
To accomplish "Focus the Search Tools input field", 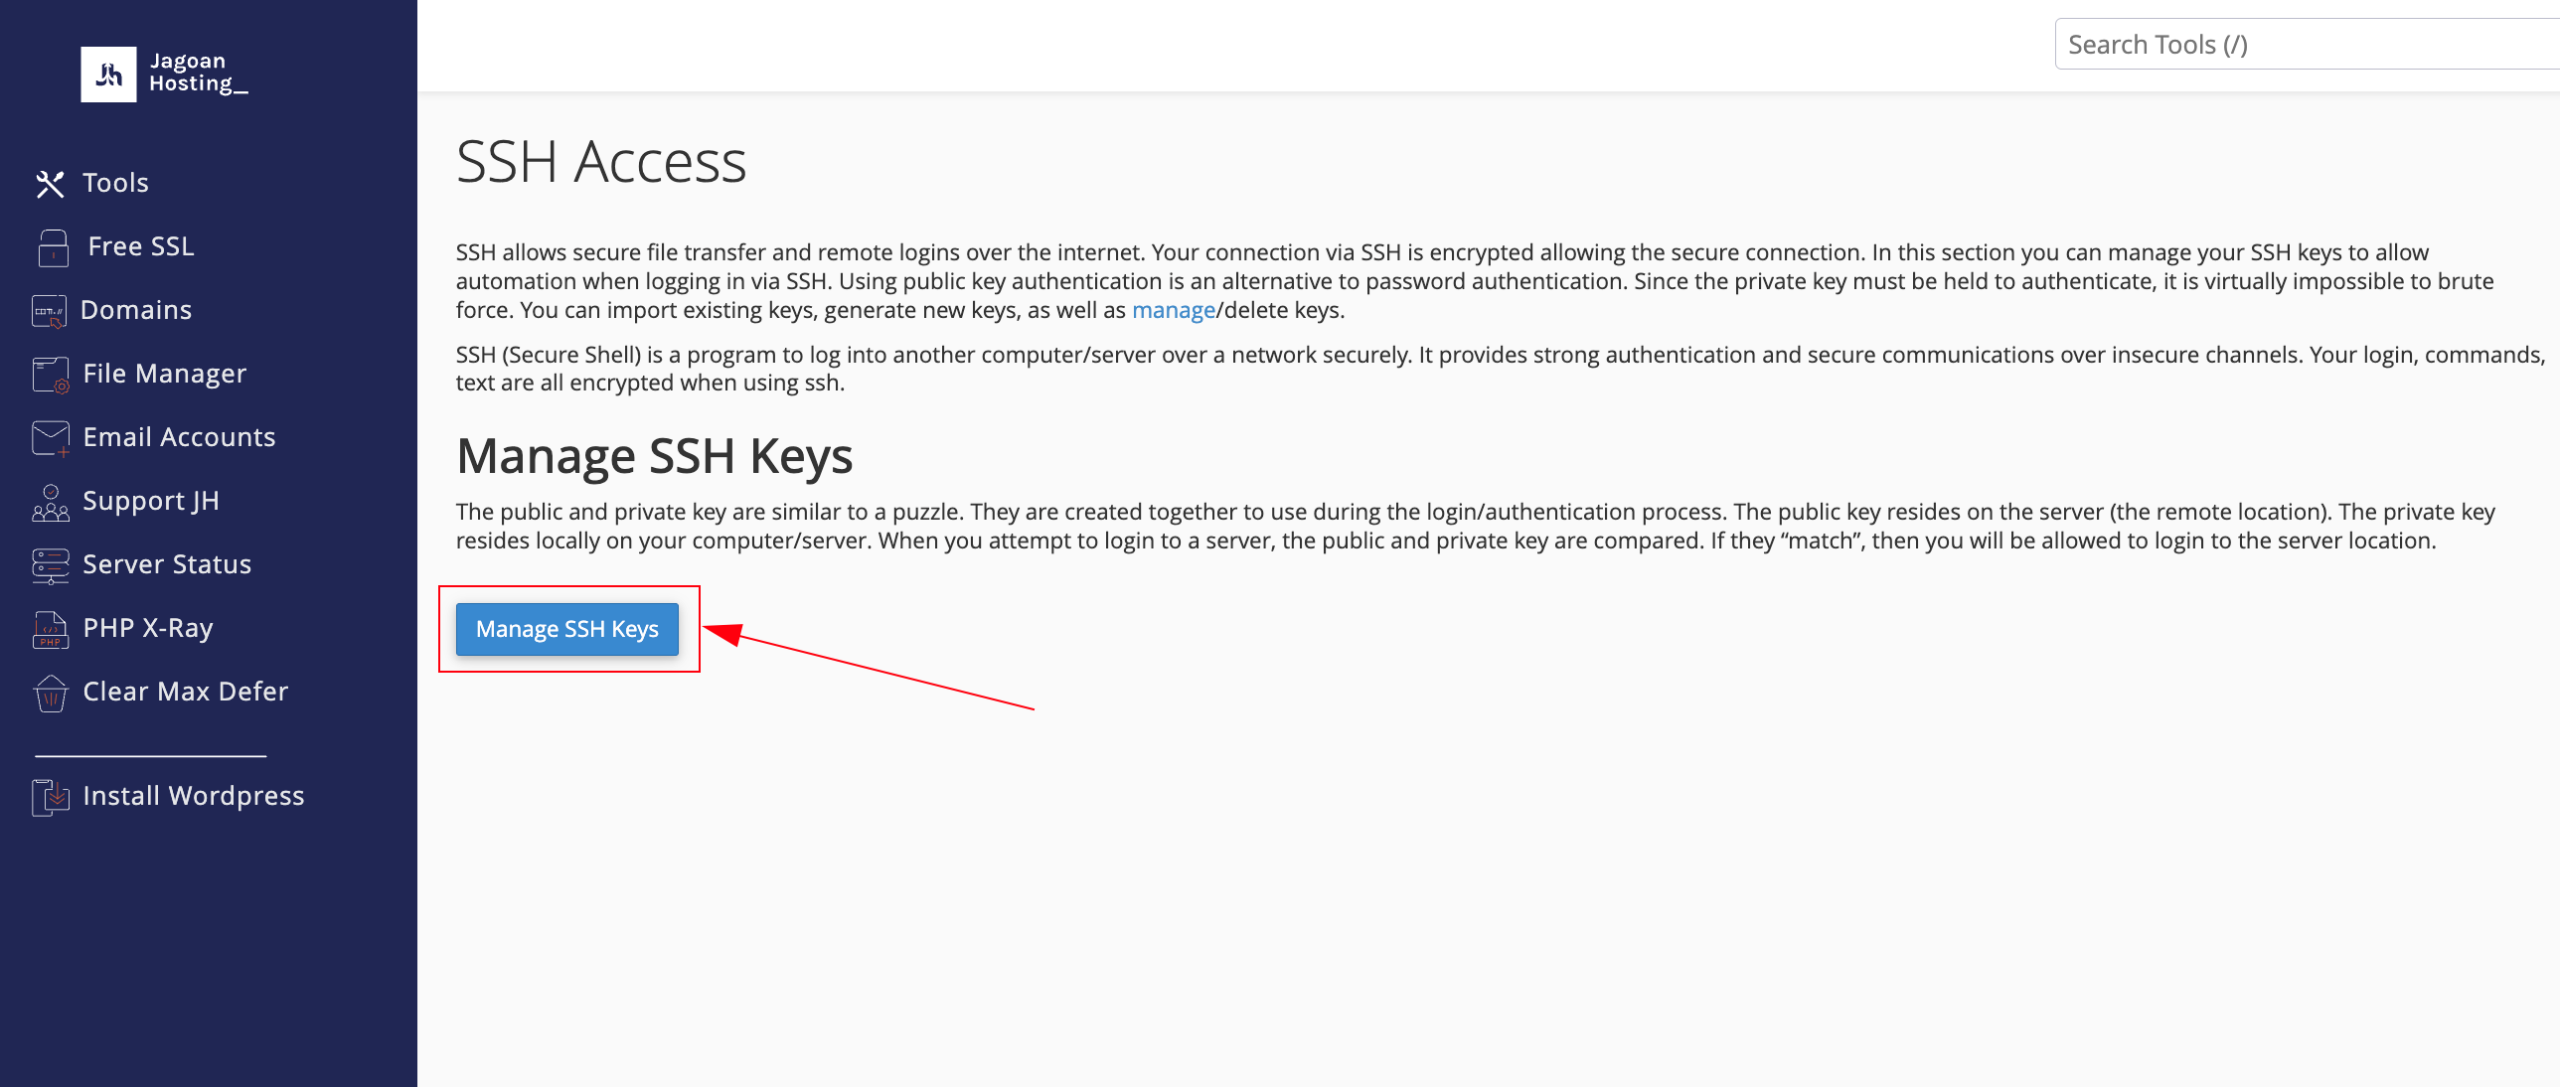I will [x=2300, y=45].
